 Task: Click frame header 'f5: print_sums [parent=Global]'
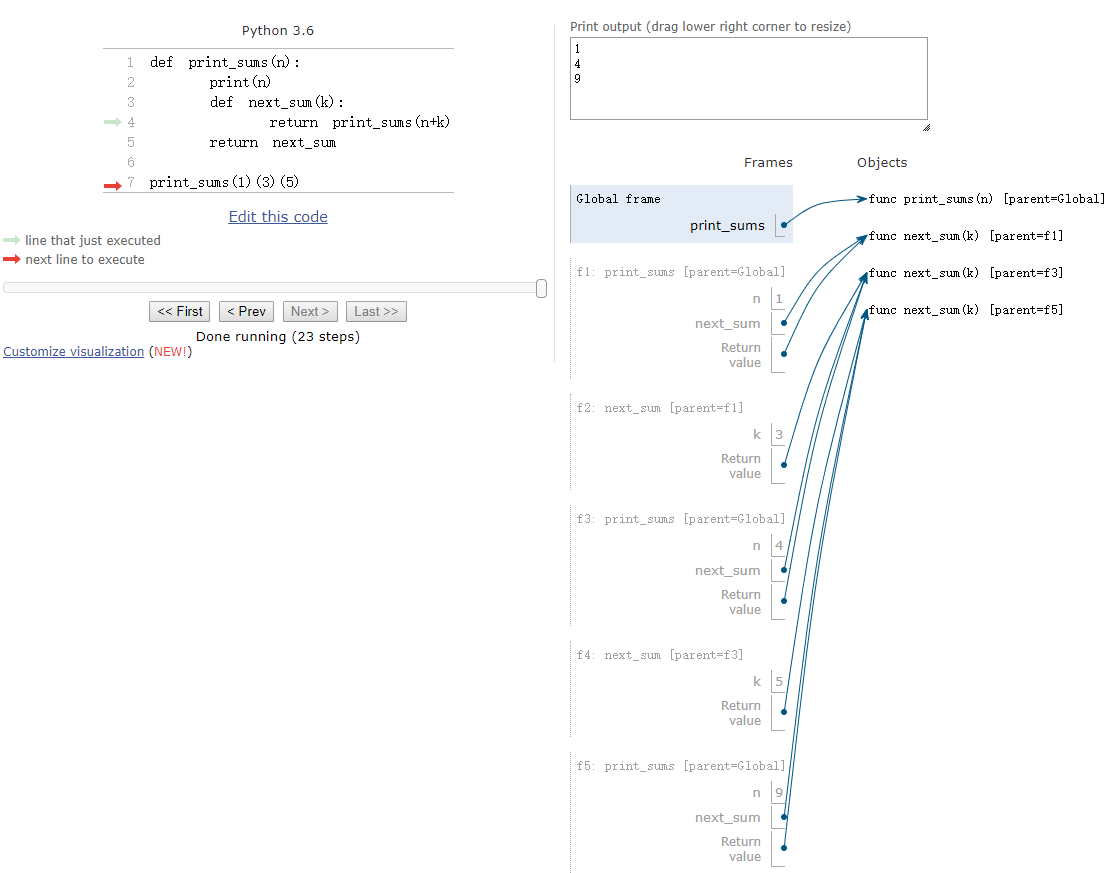coord(681,766)
